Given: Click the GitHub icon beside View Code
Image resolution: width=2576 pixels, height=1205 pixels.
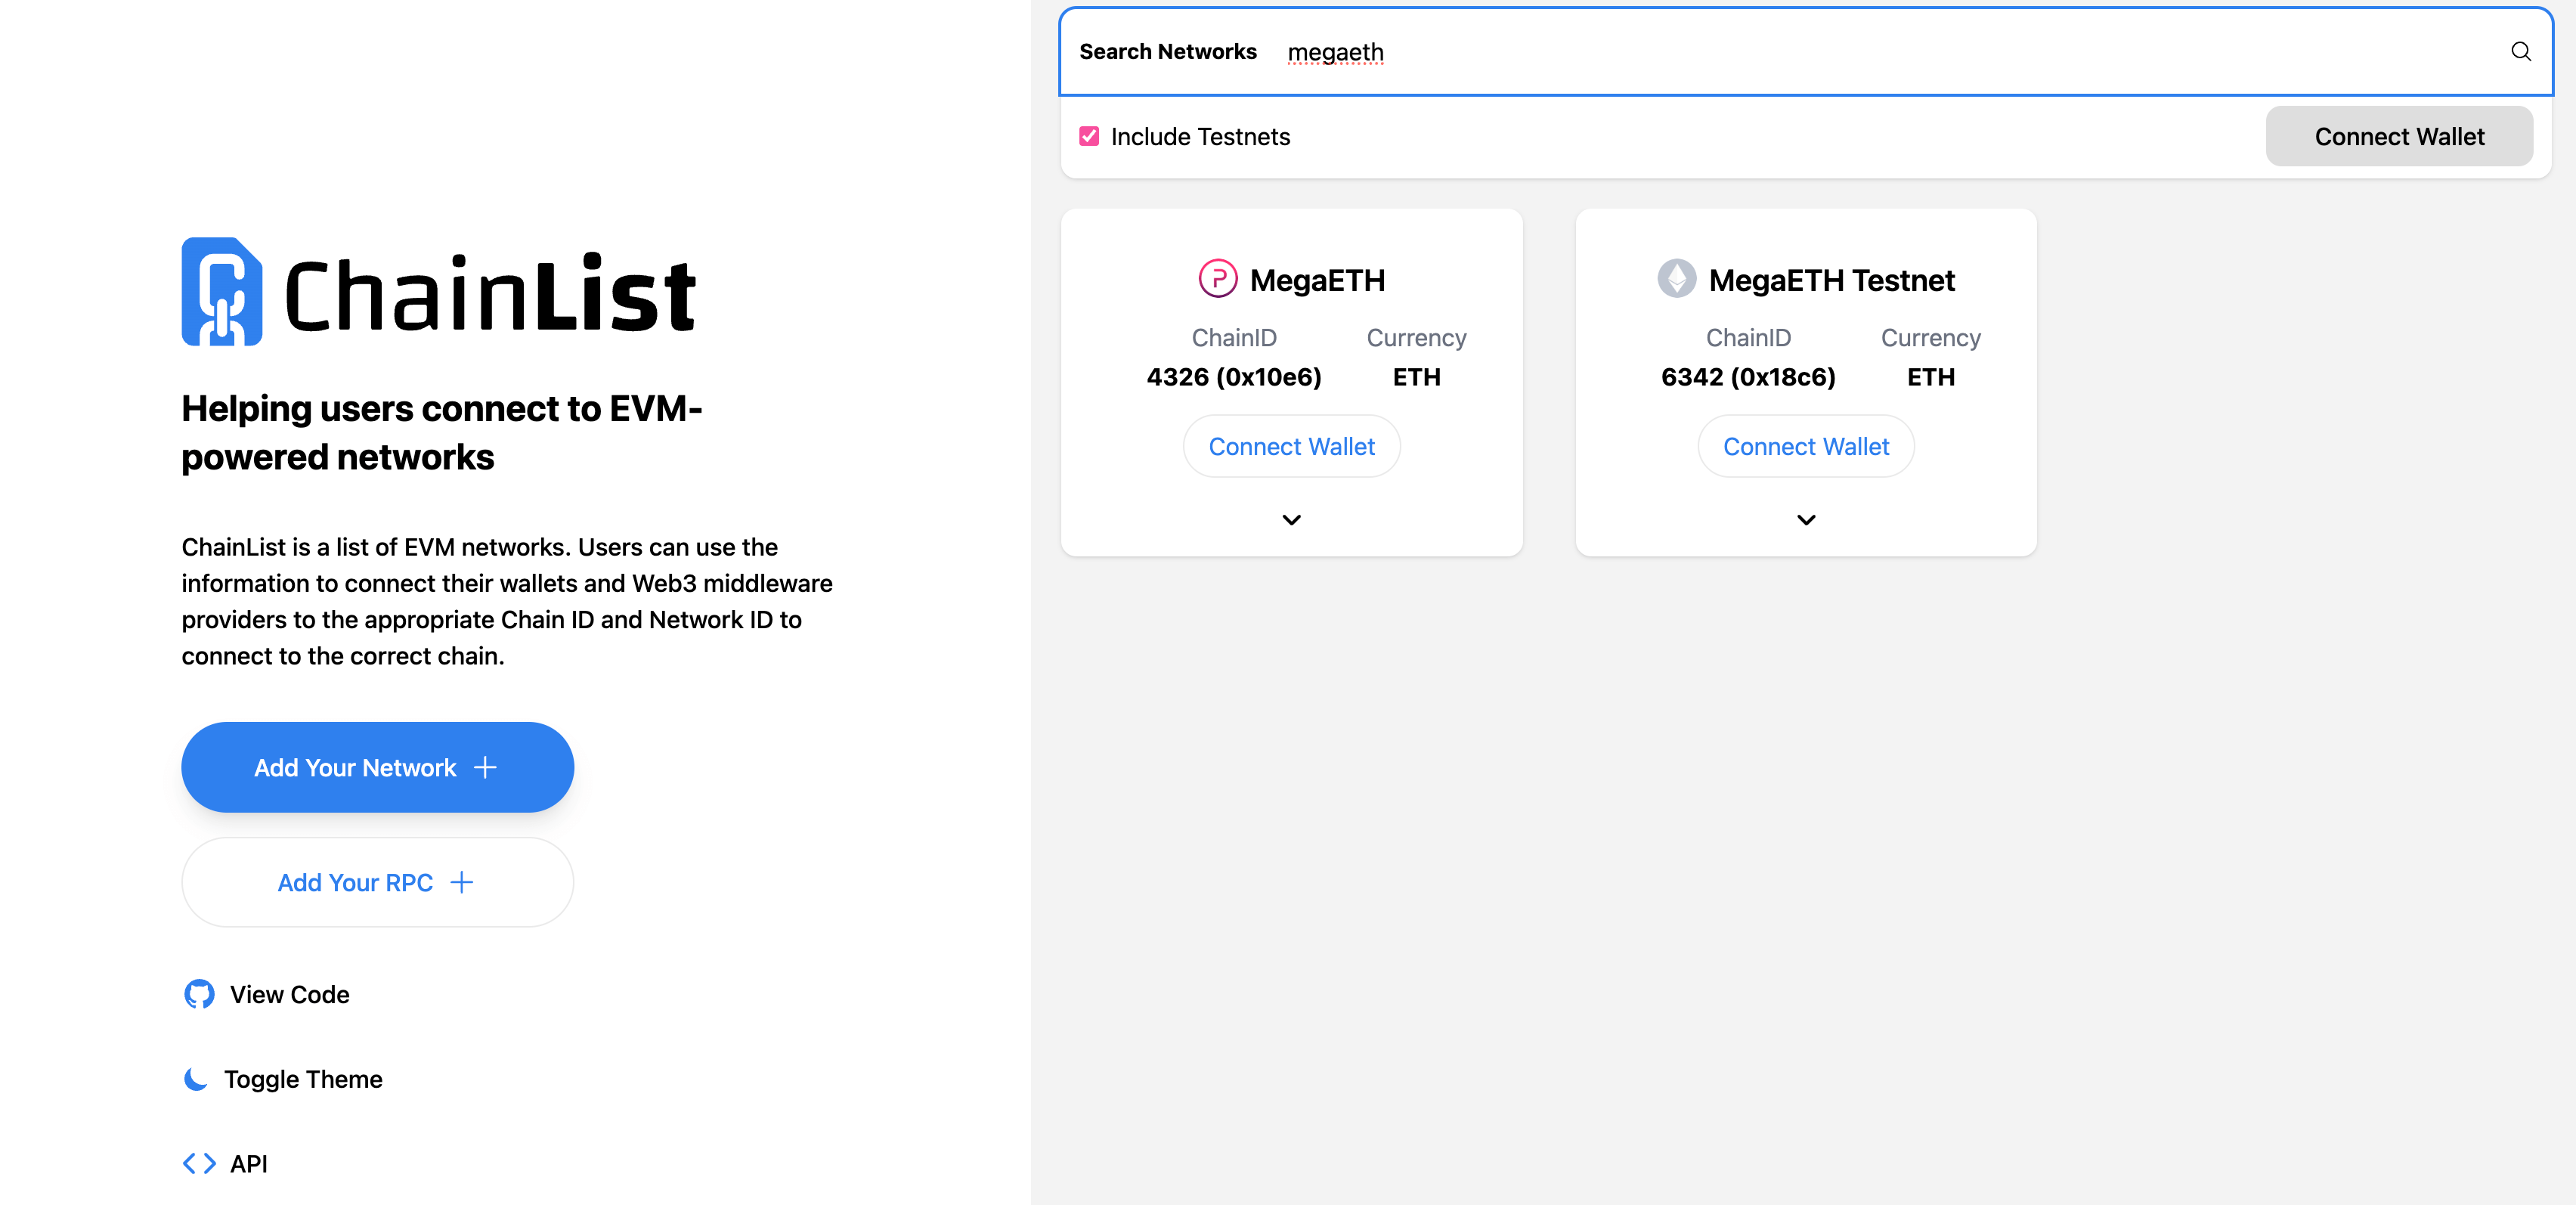Looking at the screenshot, I should click(x=199, y=994).
